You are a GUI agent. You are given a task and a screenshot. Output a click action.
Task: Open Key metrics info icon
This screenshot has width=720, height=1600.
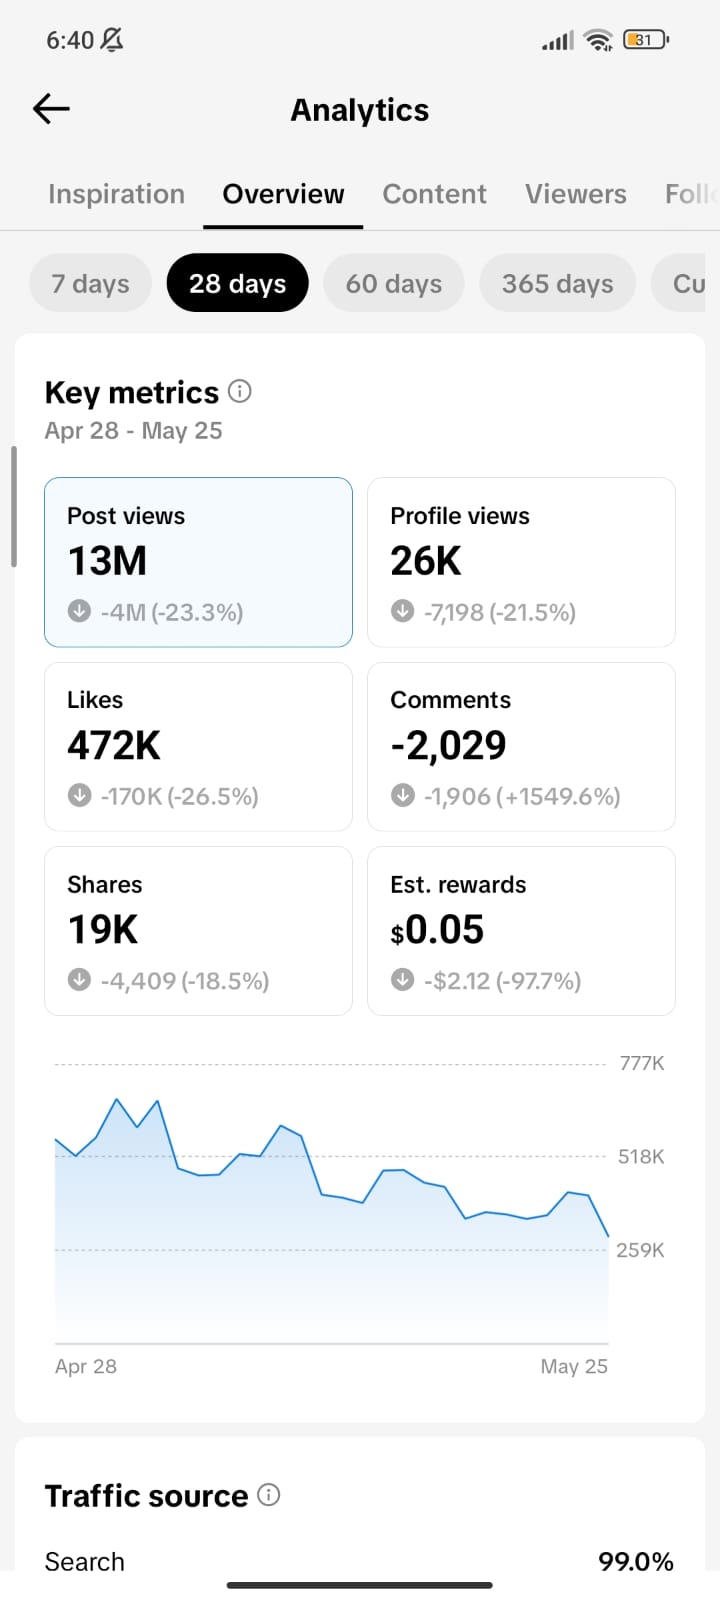pyautogui.click(x=240, y=391)
